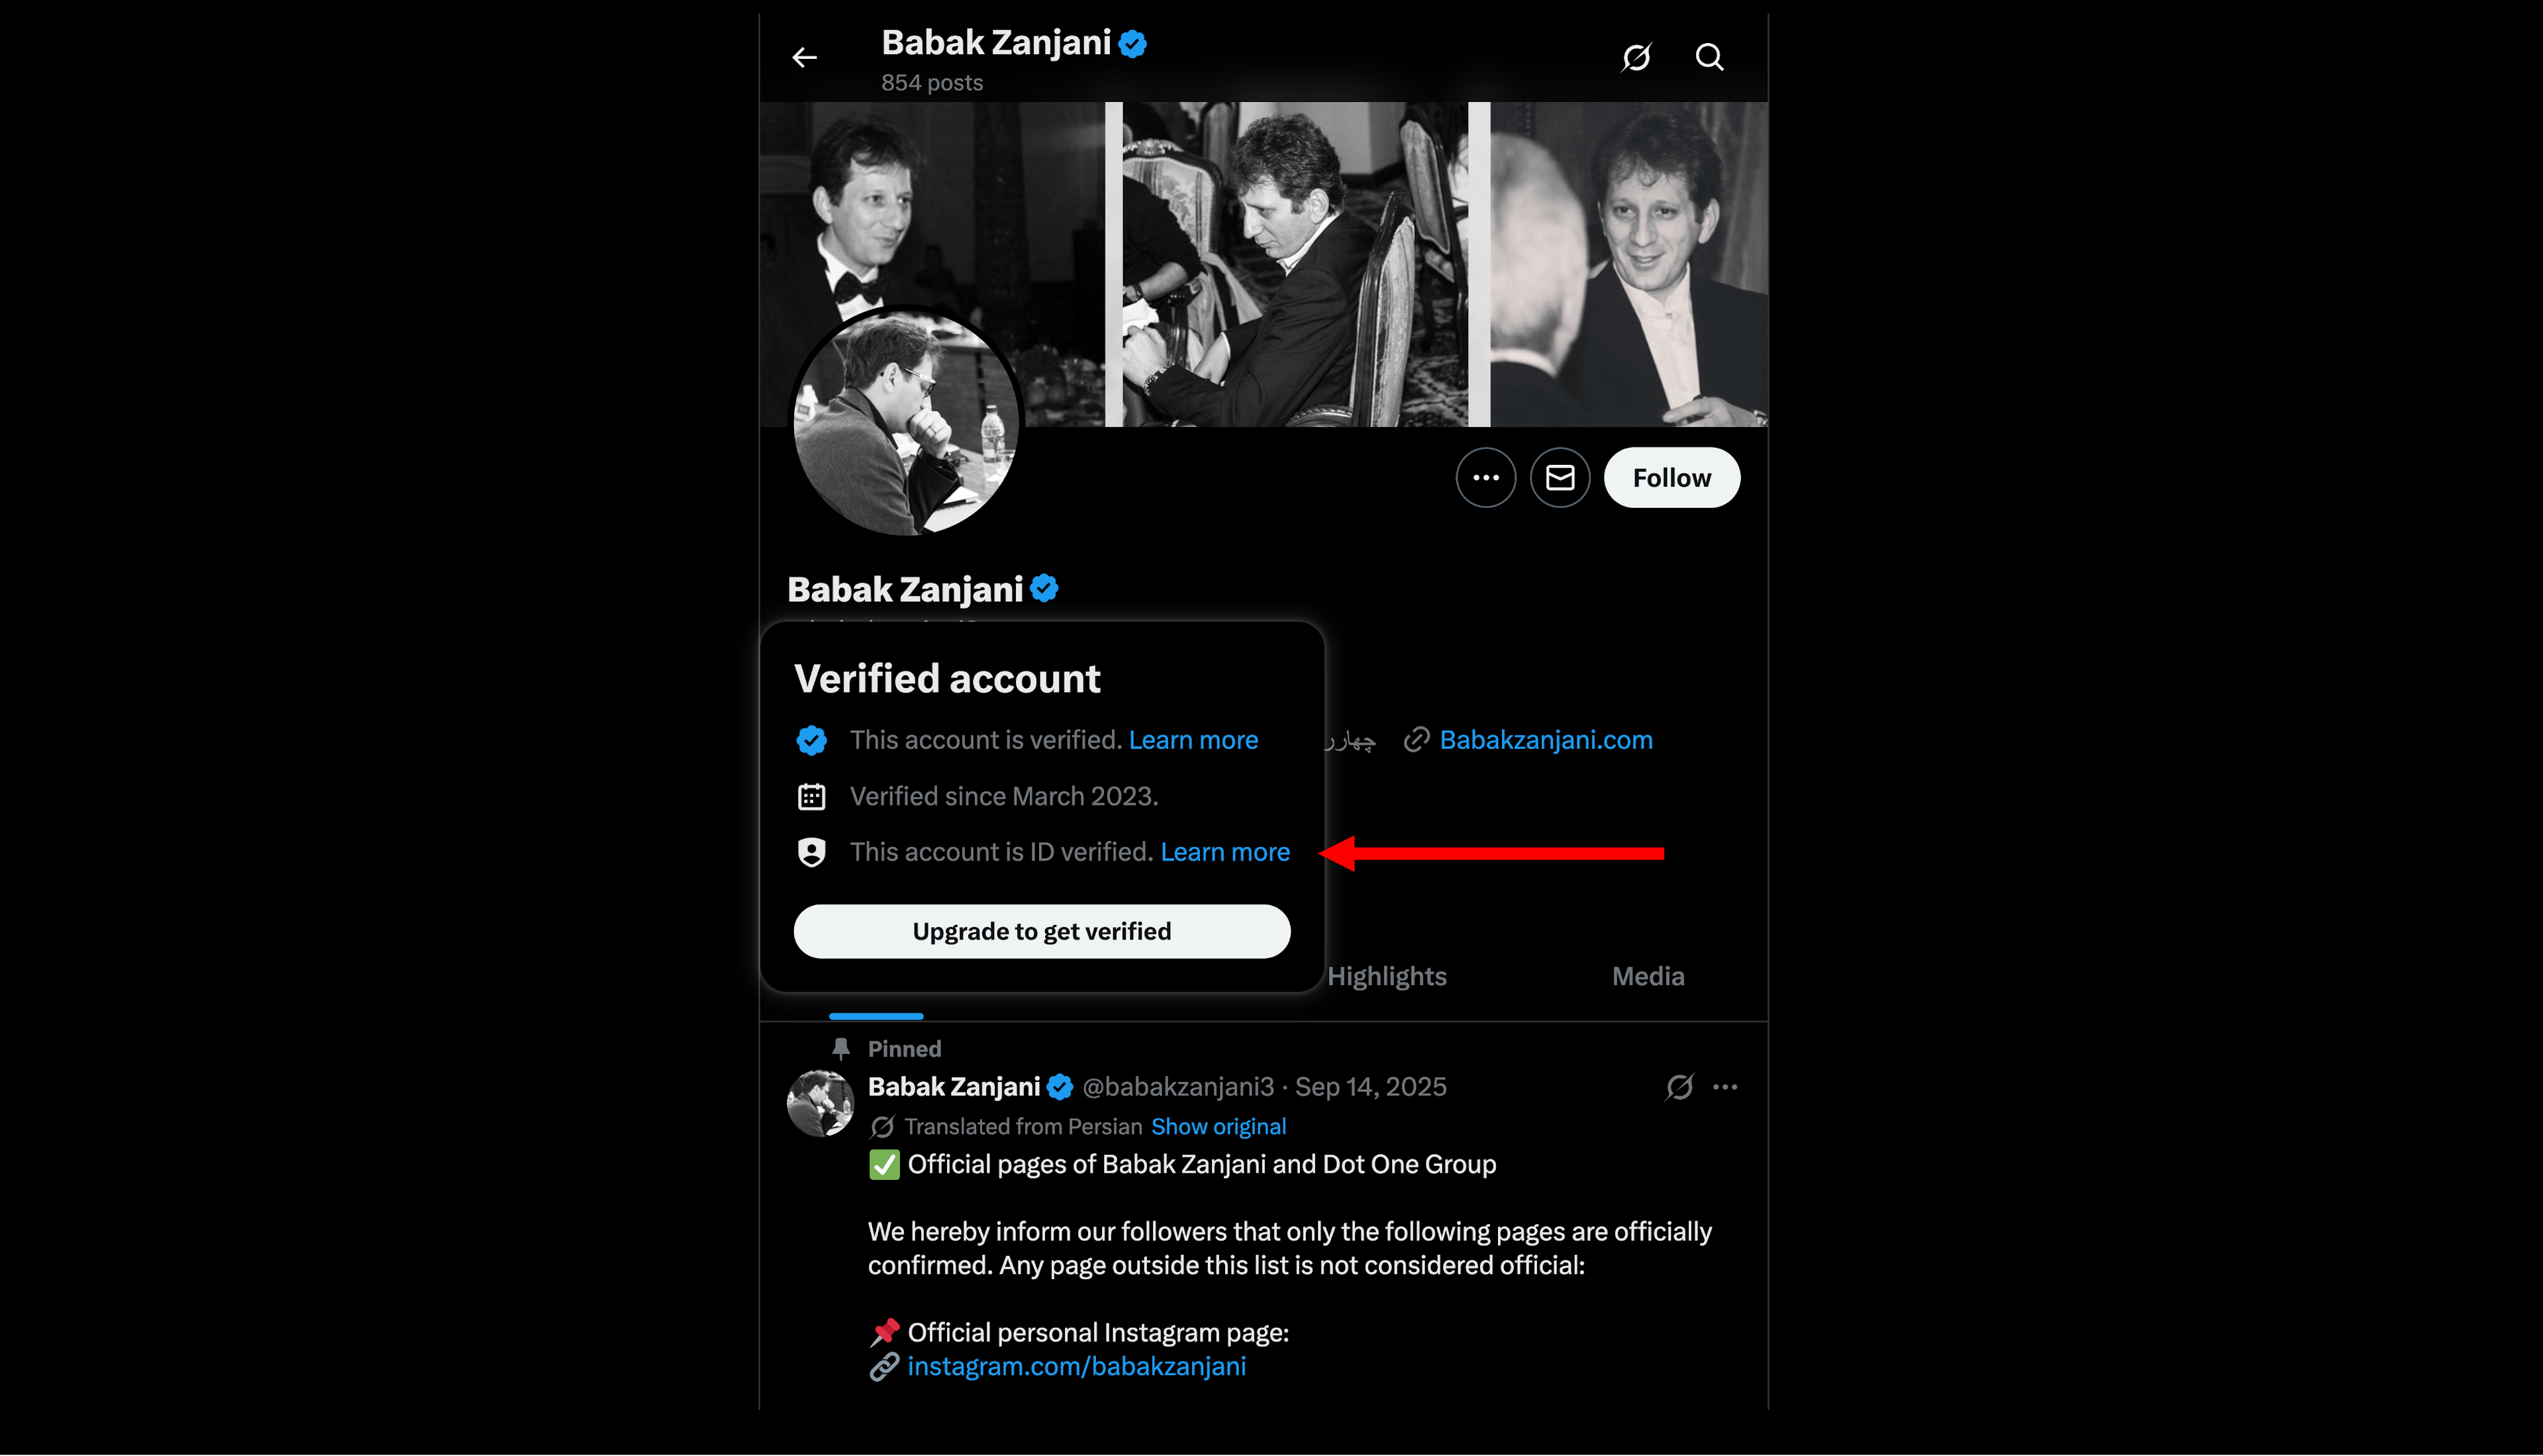Click the back arrow icon
The width and height of the screenshot is (2543, 1456).
pyautogui.click(x=804, y=58)
